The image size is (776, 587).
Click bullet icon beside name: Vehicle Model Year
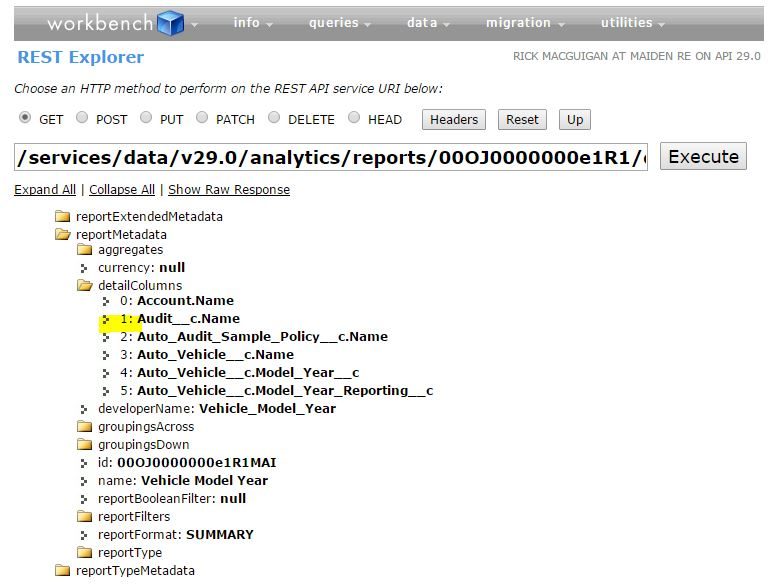(84, 481)
